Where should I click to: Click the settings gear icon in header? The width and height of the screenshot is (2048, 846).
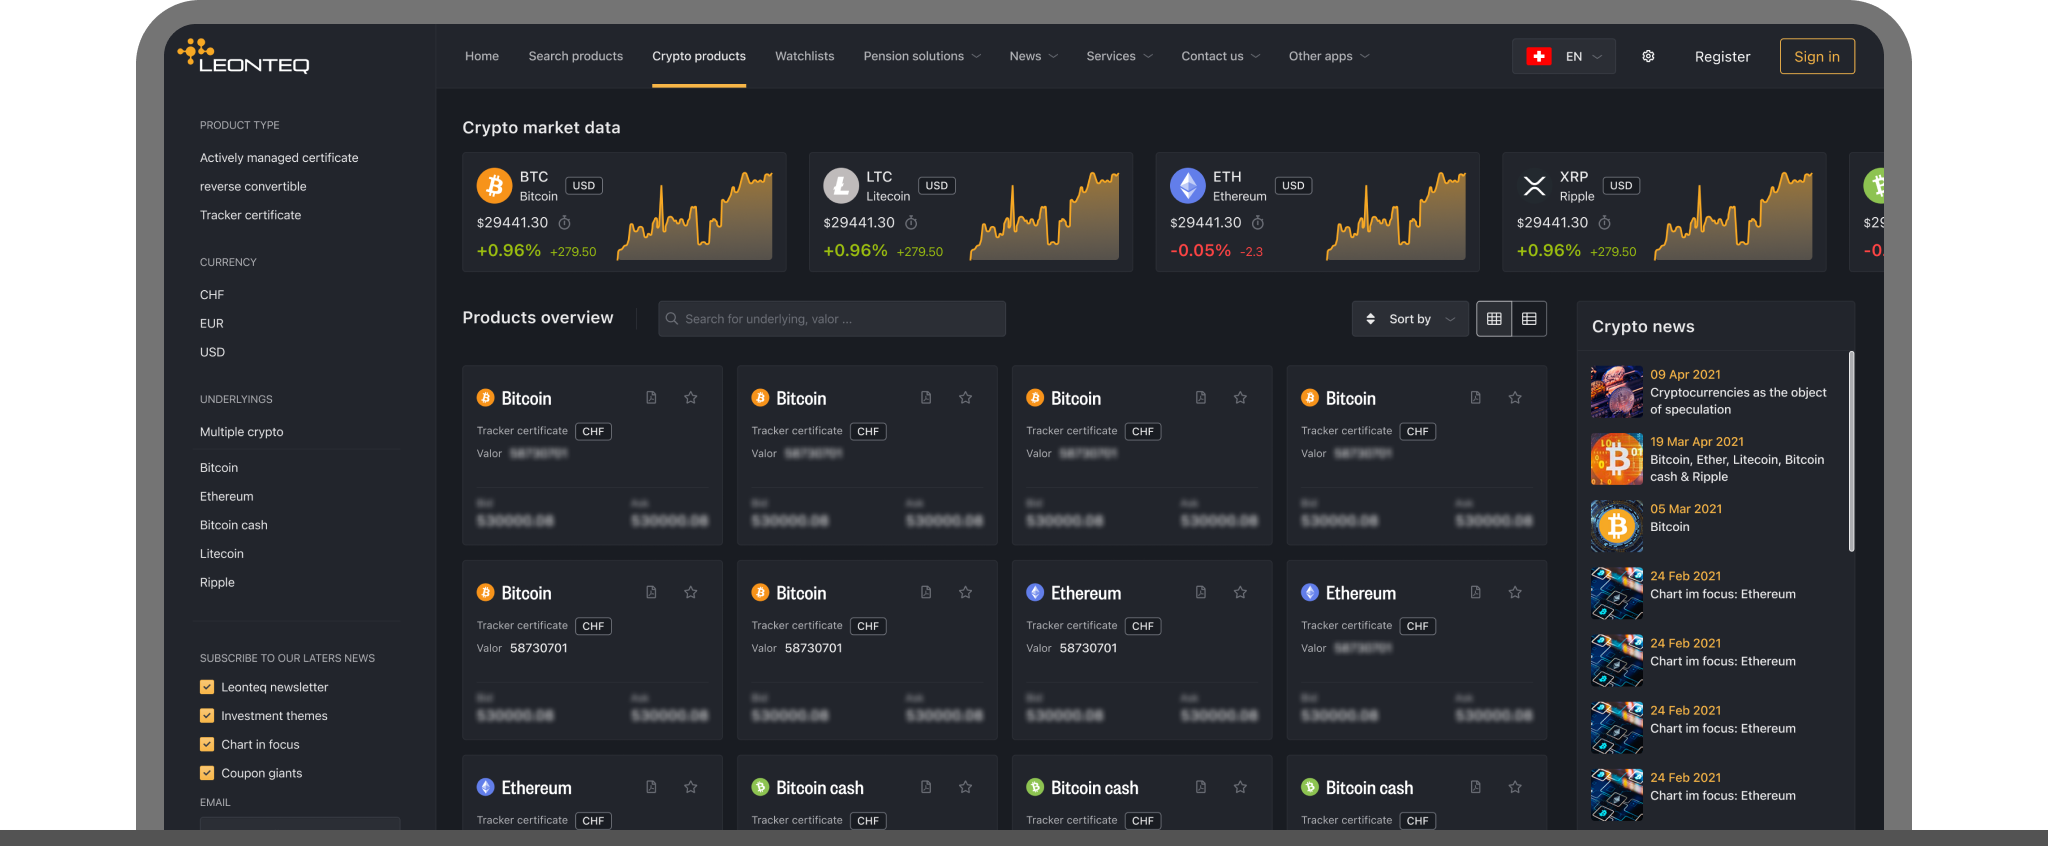point(1648,57)
